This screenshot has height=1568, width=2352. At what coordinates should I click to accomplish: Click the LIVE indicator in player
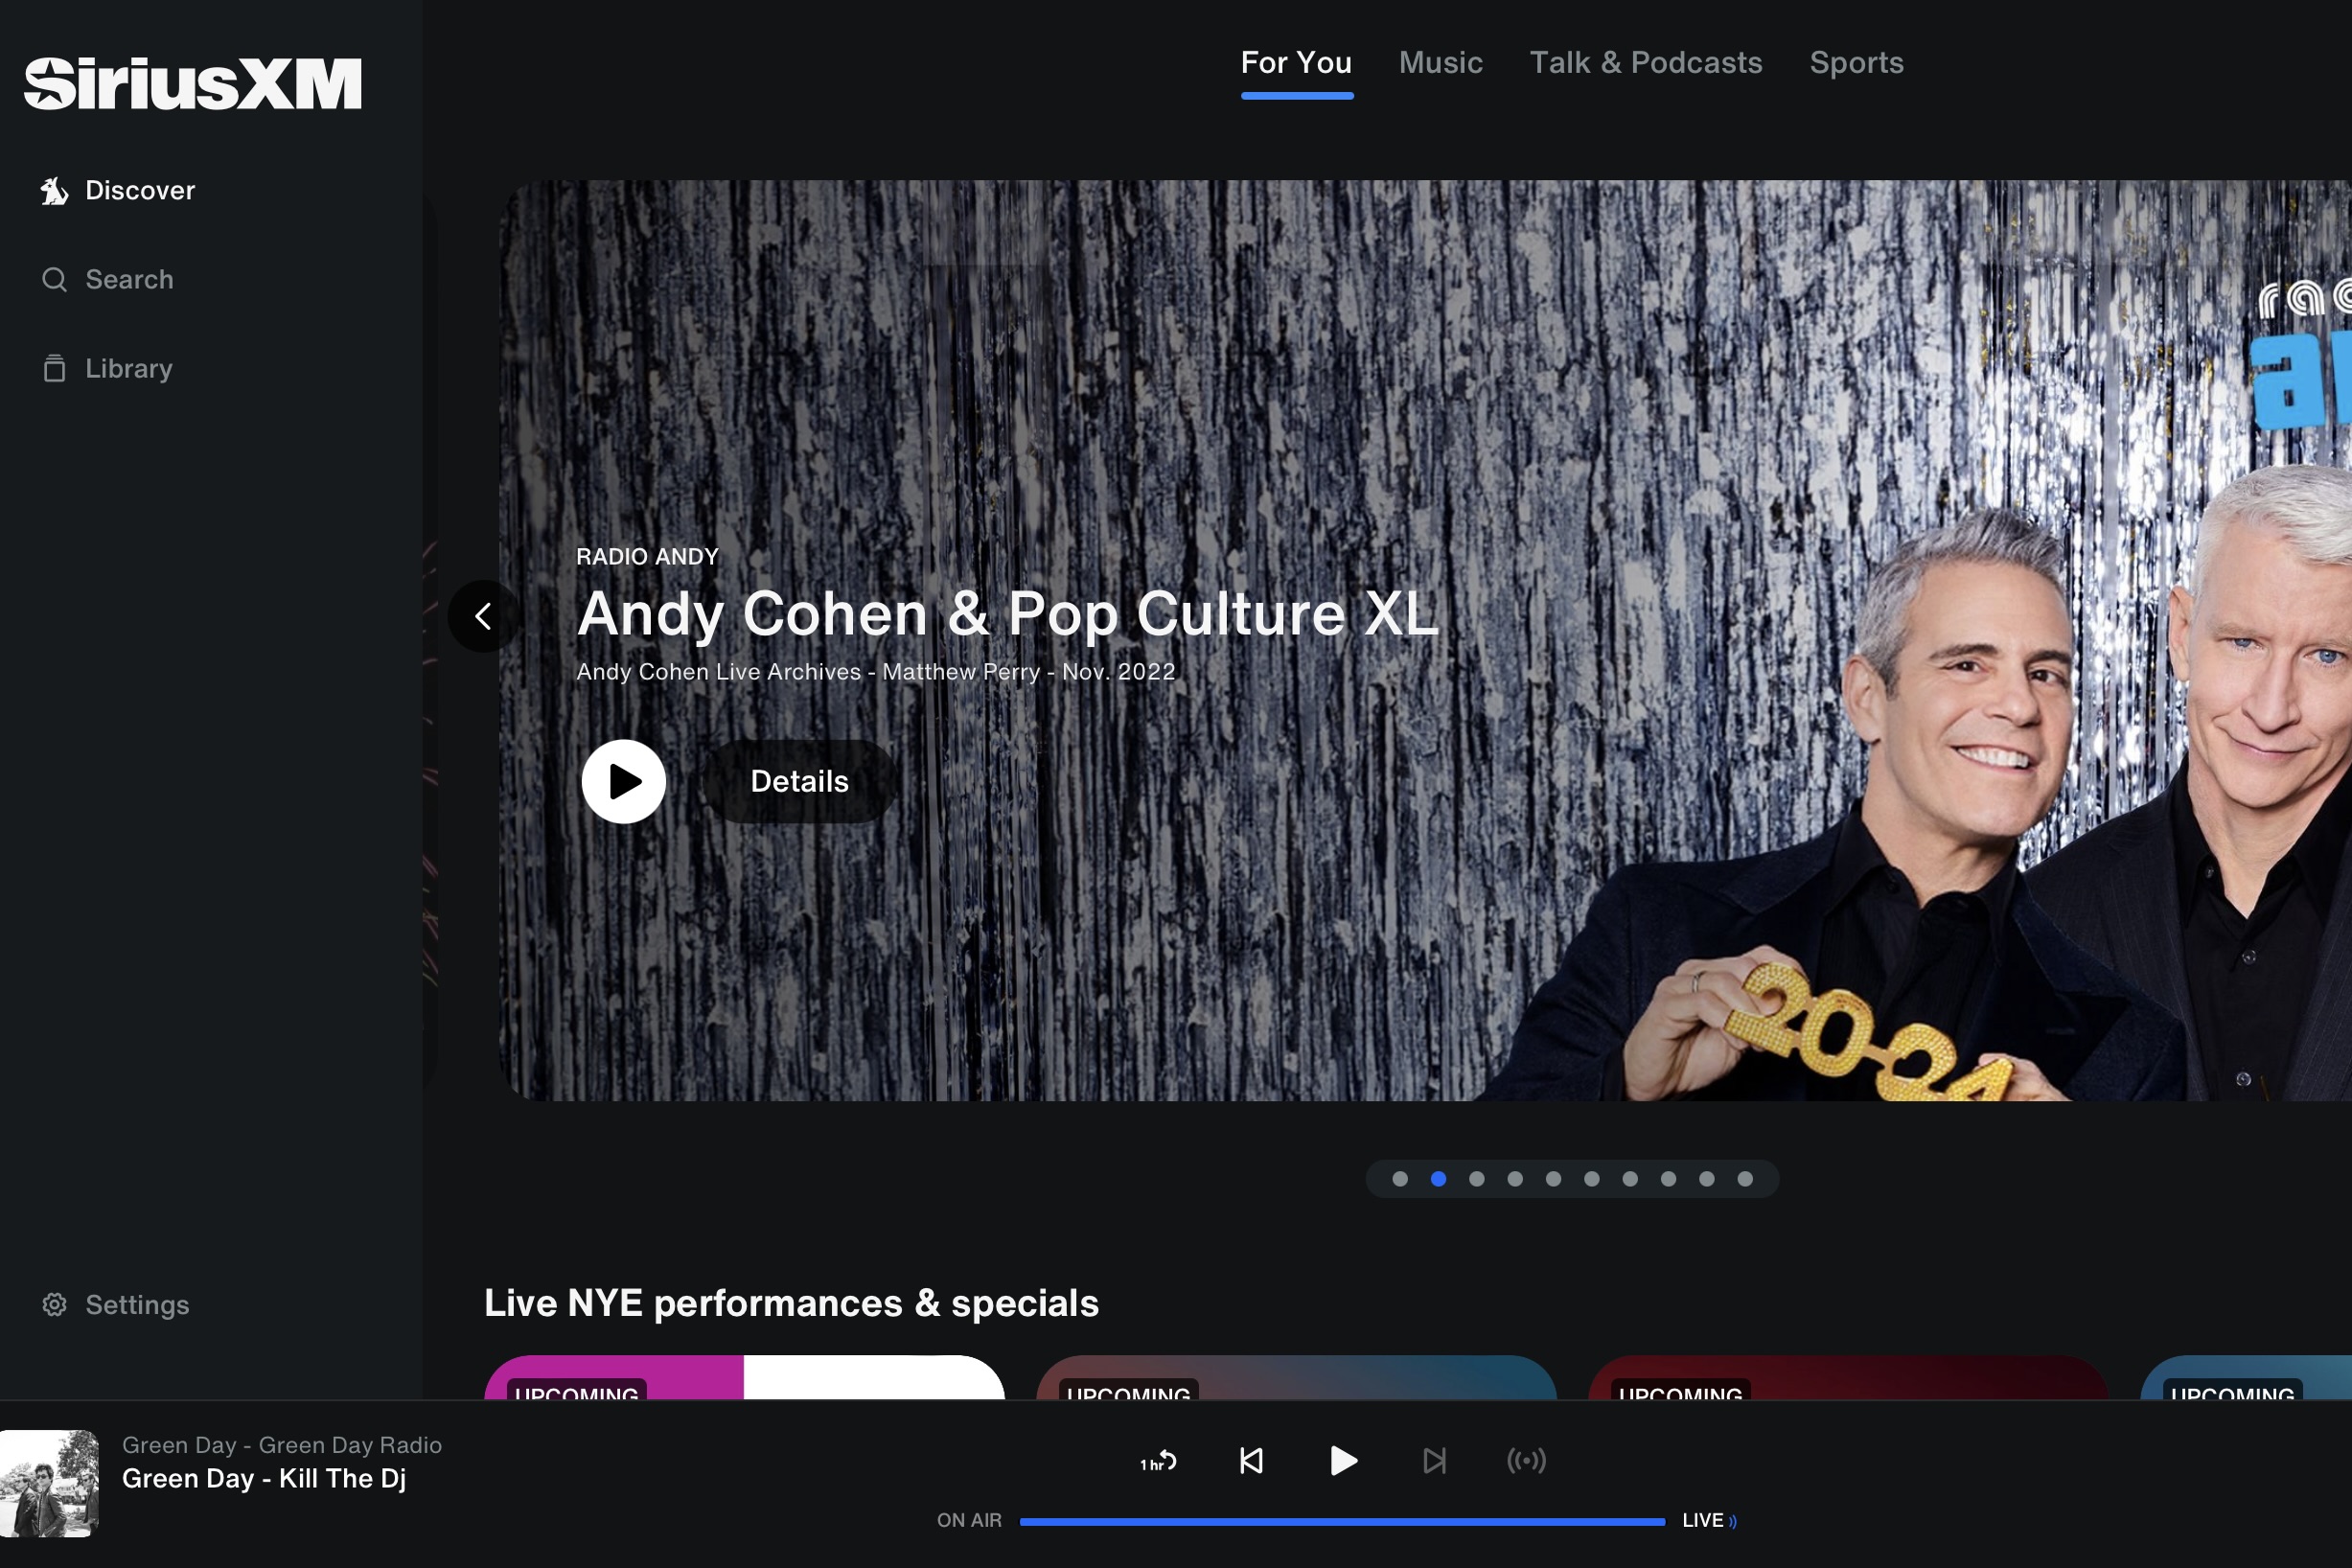[1709, 1520]
